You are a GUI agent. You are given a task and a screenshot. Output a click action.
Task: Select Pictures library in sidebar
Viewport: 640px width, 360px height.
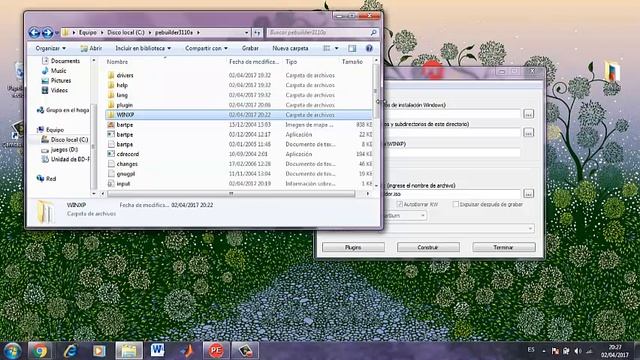pyautogui.click(x=60, y=80)
